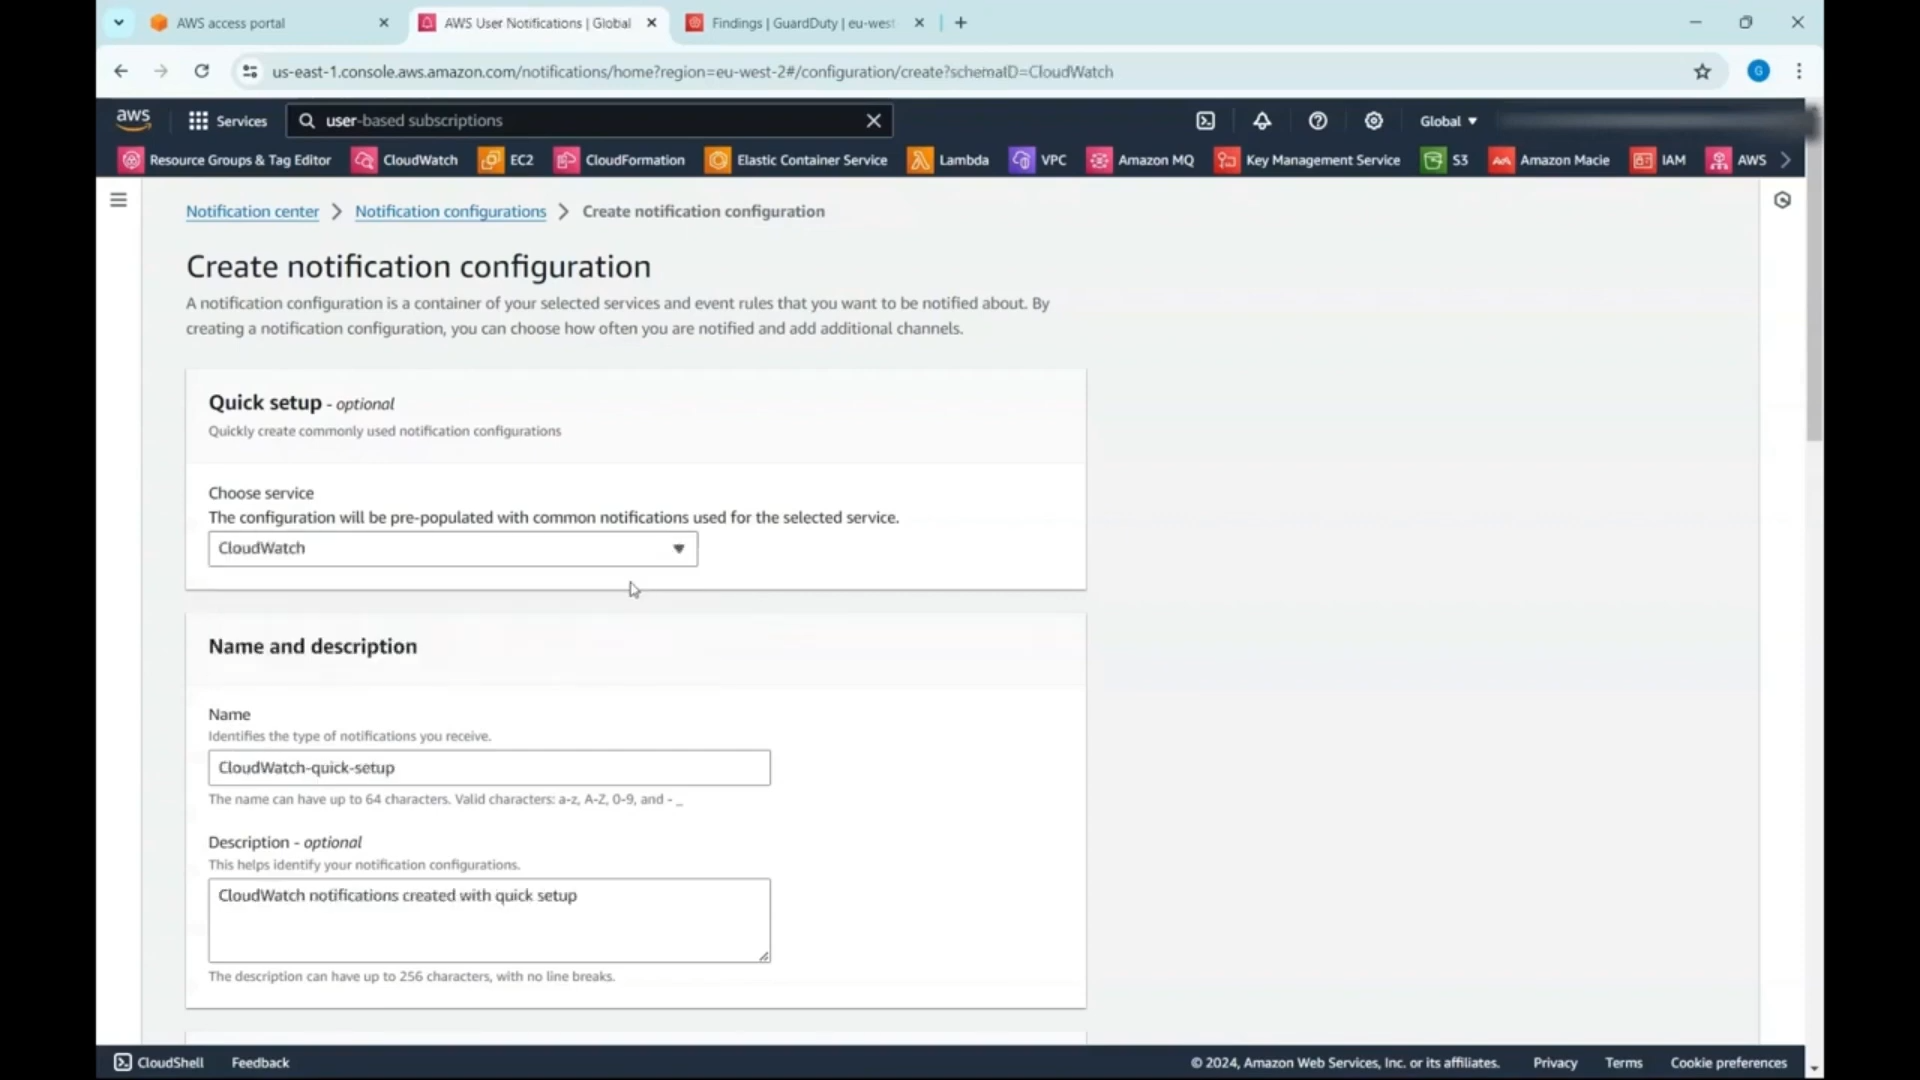Open Key Management Service shortcut
Screen dimensions: 1920x1080
tap(1322, 160)
